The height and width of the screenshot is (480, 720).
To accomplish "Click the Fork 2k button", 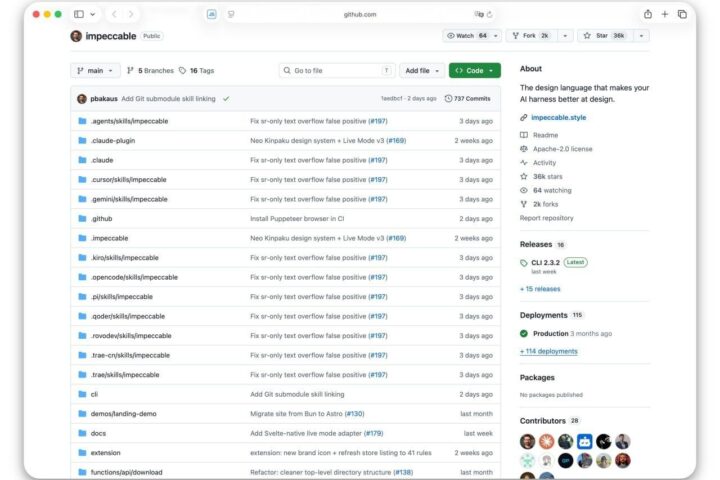I will 531,35.
